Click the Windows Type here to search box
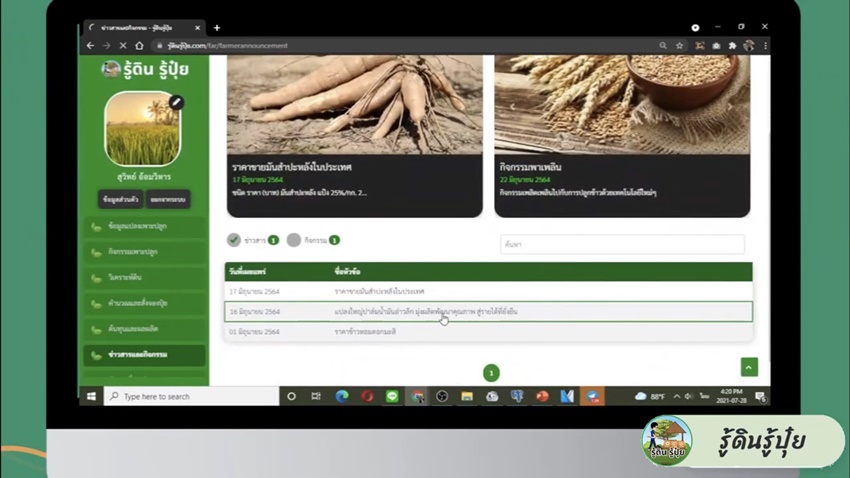The width and height of the screenshot is (850, 478). point(191,396)
